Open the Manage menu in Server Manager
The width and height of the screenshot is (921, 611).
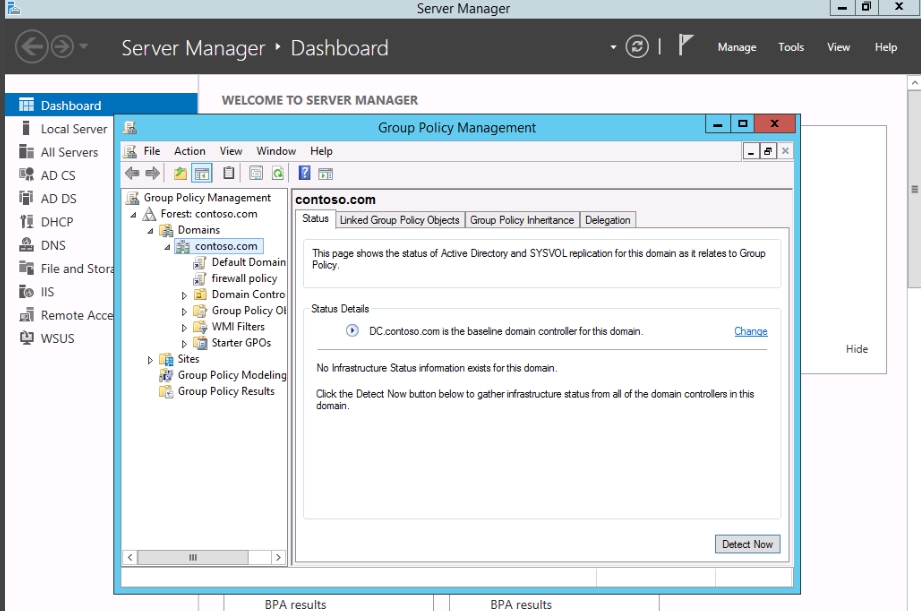[x=737, y=47]
